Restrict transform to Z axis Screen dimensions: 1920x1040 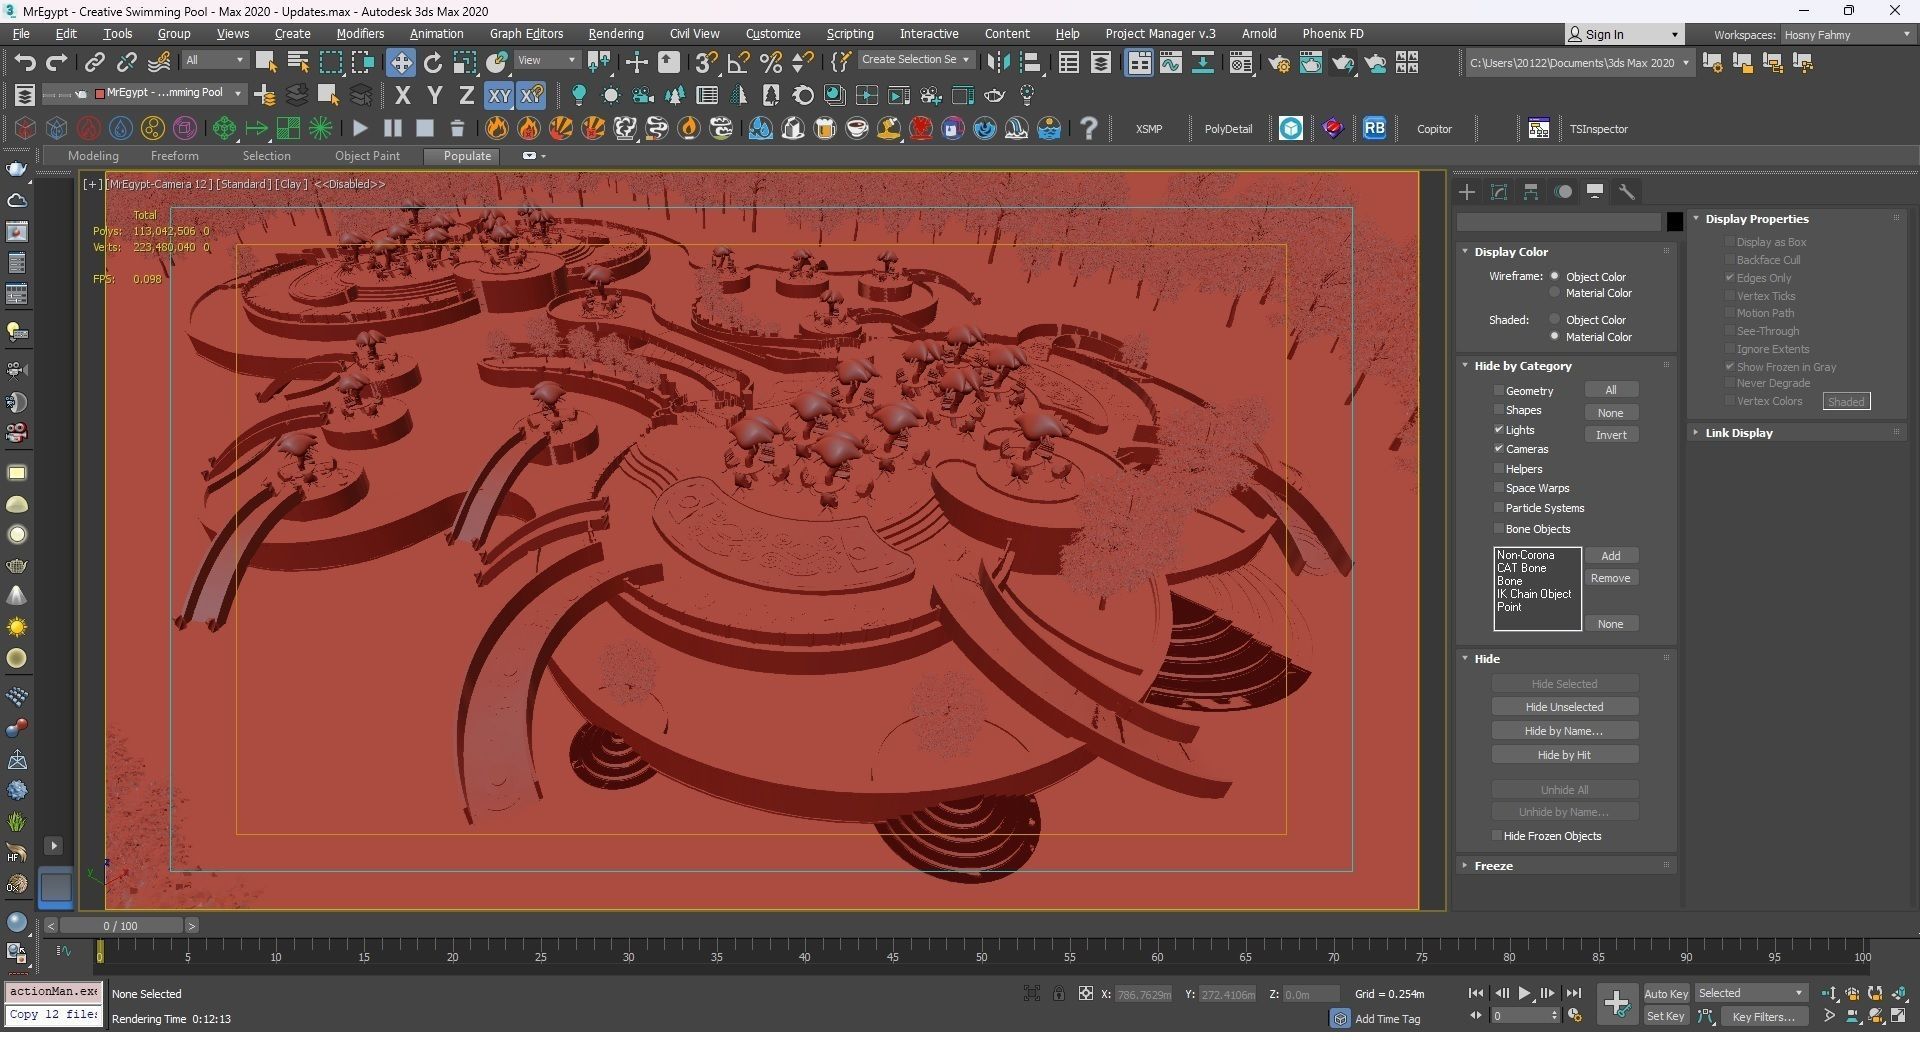[466, 96]
